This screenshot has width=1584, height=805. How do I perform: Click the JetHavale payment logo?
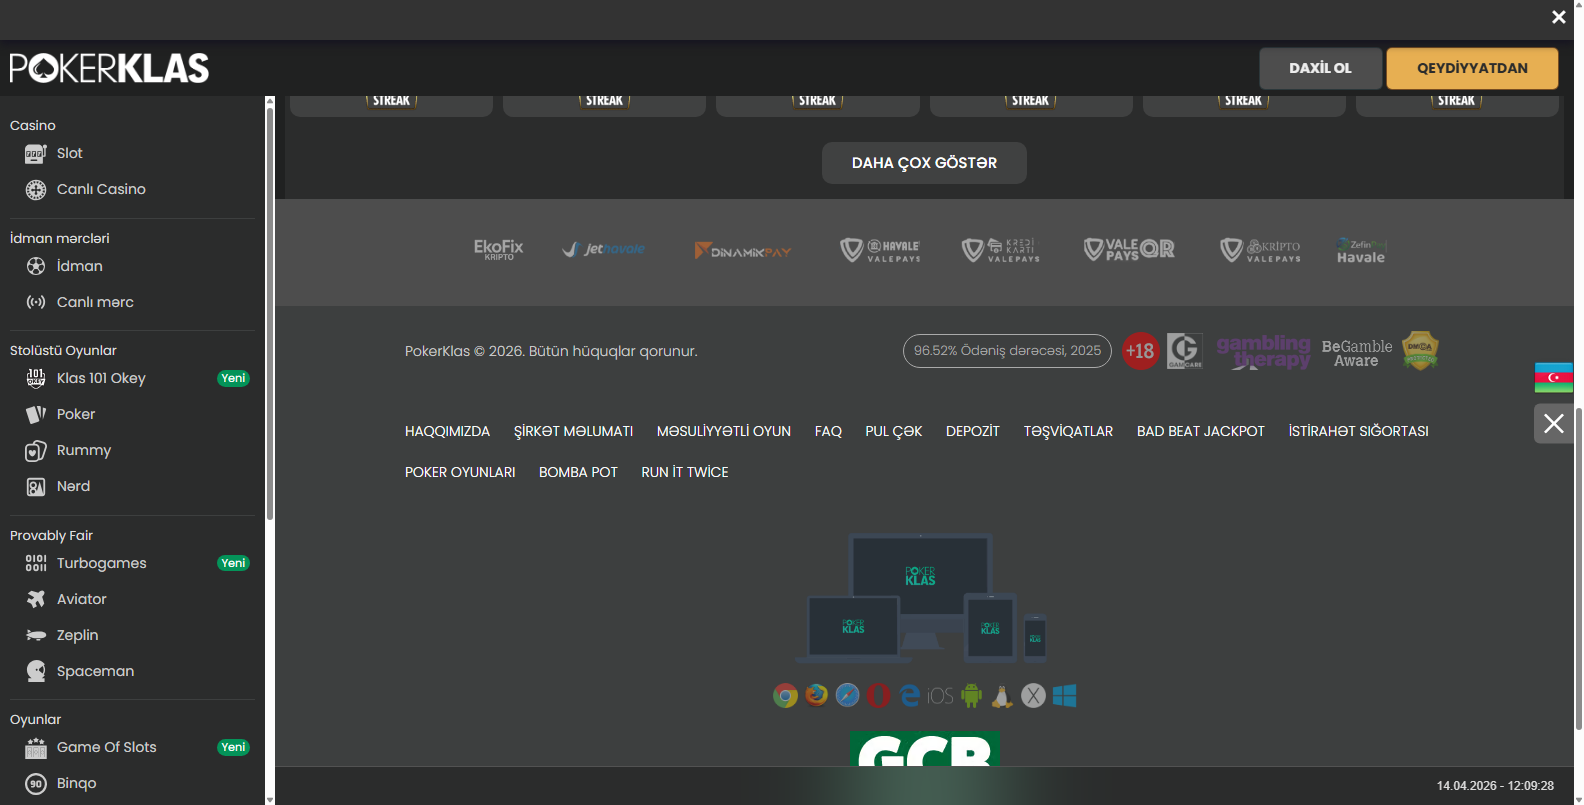coord(604,249)
